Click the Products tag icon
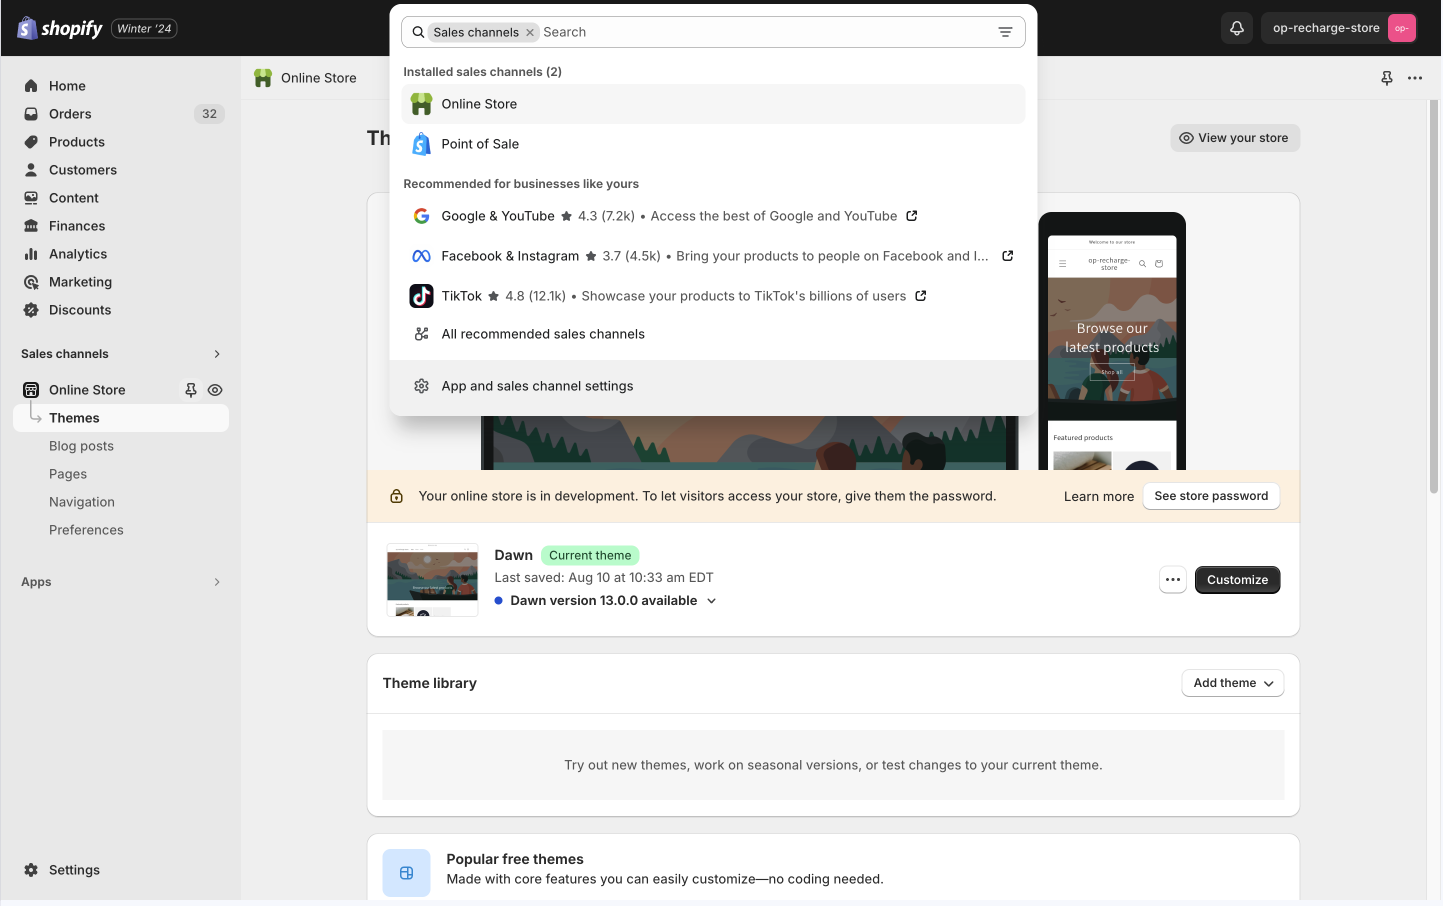Viewport: 1443px width, 906px height. 31,142
